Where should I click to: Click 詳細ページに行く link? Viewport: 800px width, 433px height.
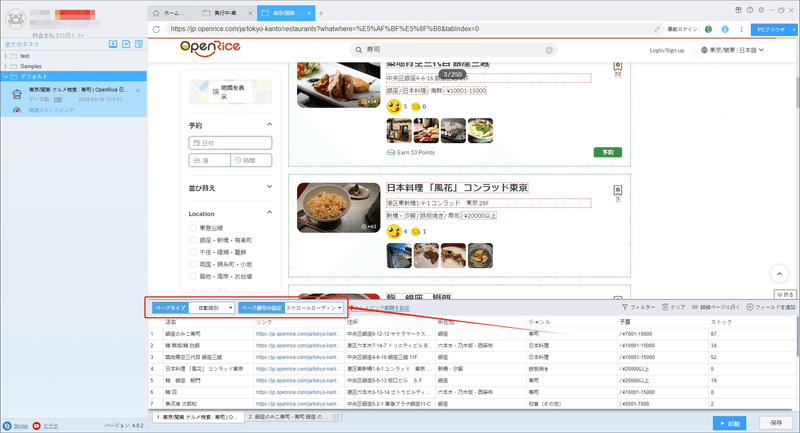tap(715, 307)
